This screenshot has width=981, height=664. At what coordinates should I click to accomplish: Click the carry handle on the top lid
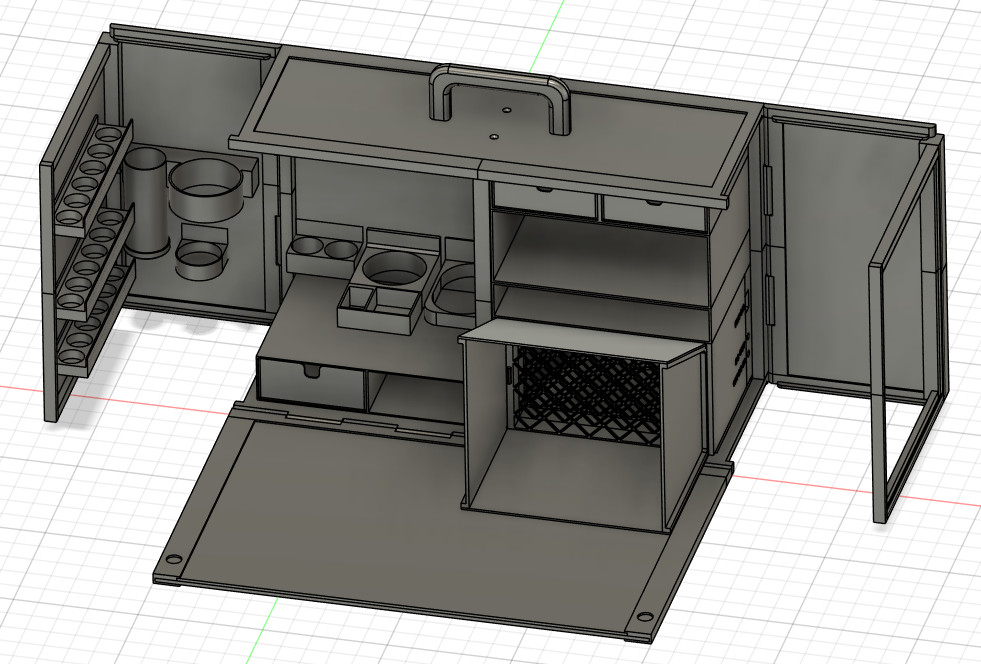499,82
